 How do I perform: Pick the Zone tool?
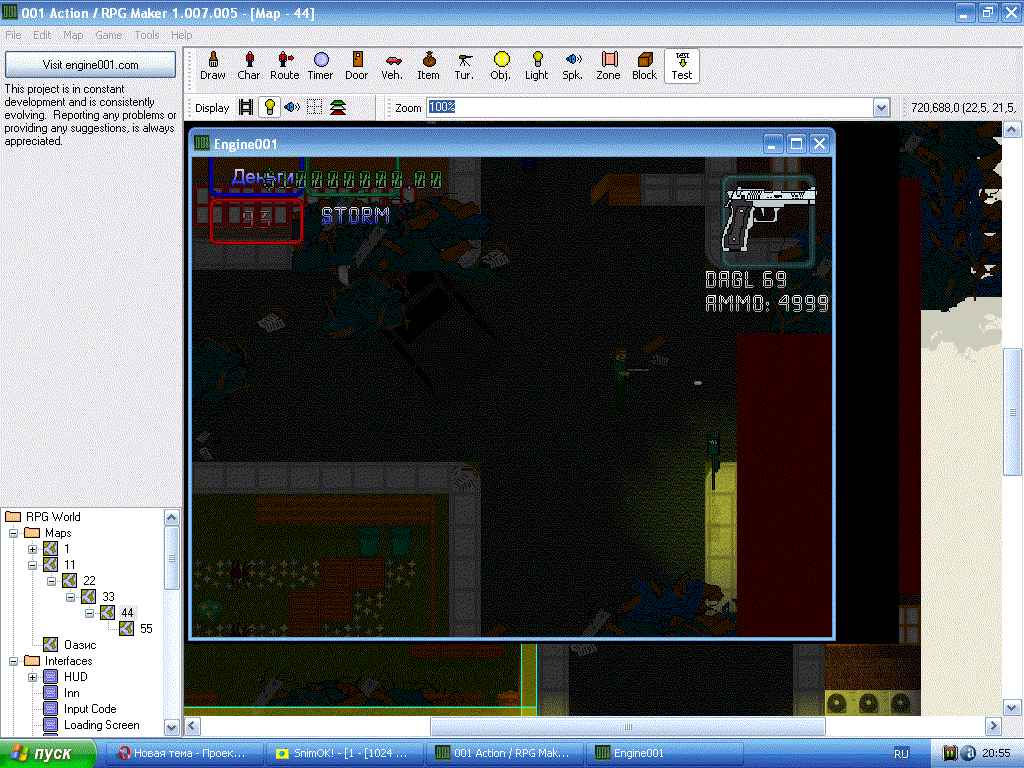[x=608, y=66]
